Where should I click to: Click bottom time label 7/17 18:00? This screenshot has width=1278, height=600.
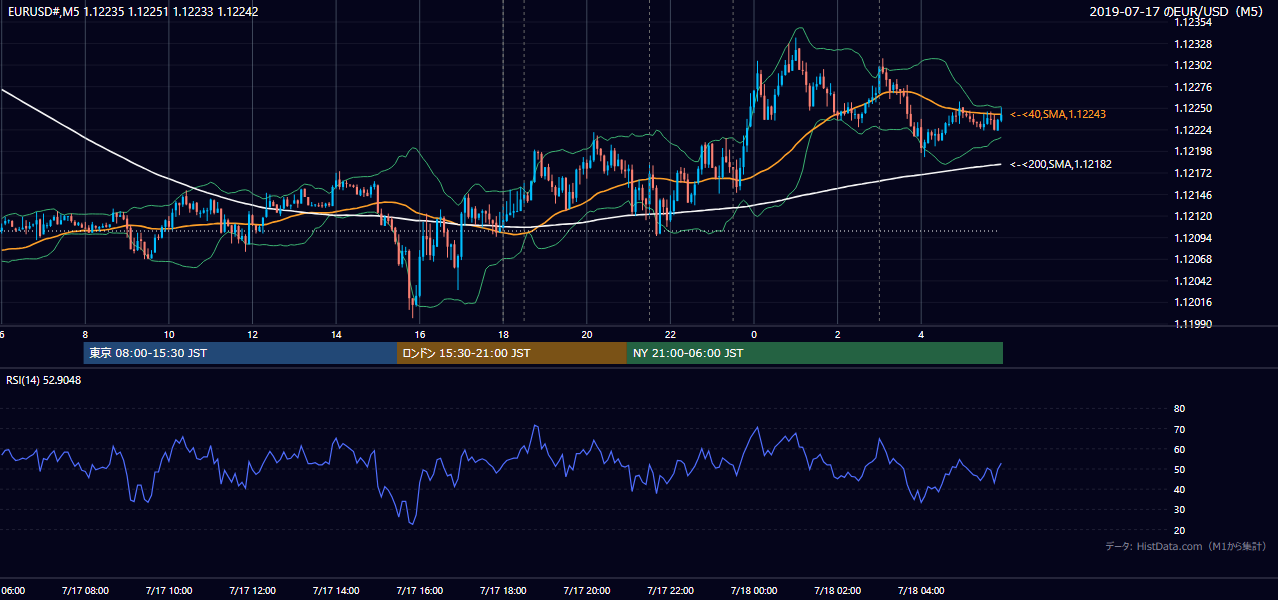[503, 591]
